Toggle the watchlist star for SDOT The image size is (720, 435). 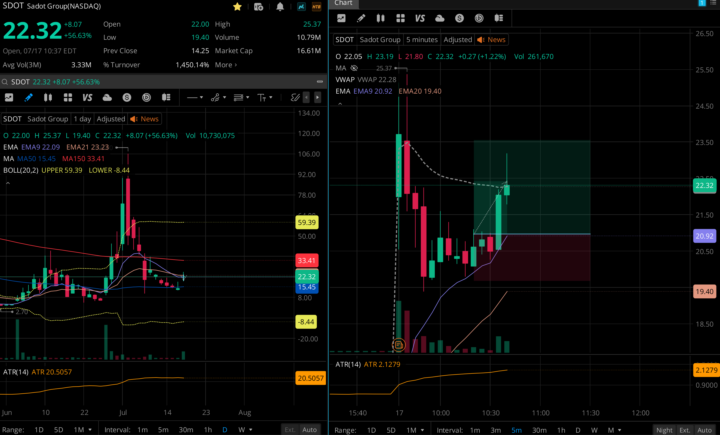coord(237,6)
